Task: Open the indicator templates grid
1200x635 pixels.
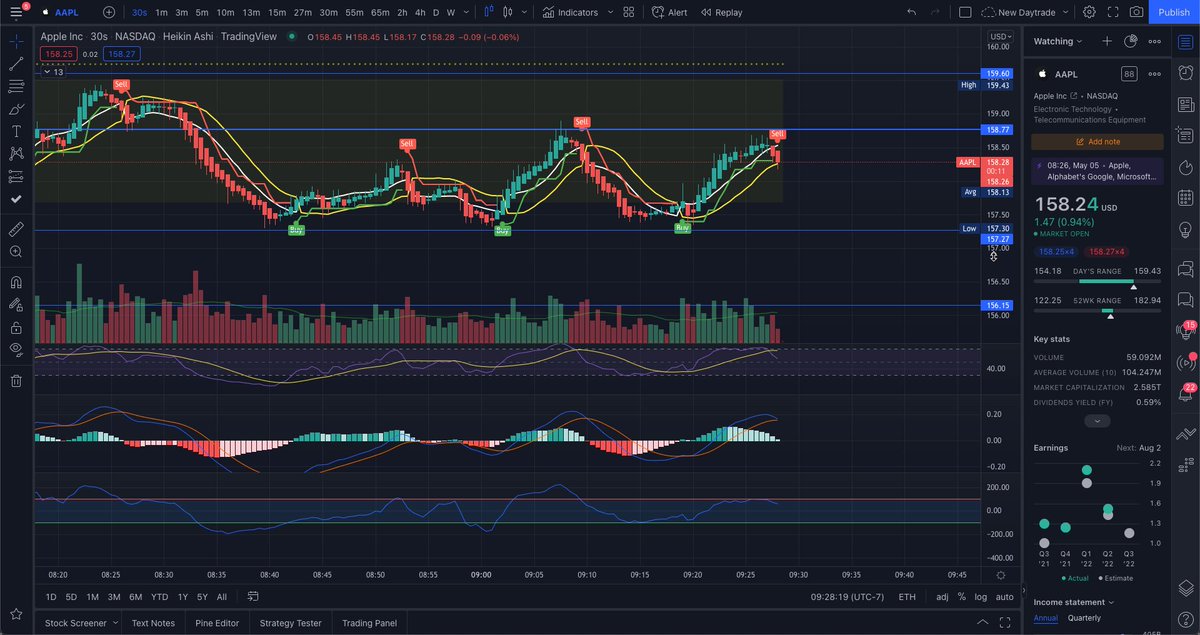Action: pyautogui.click(x=628, y=12)
